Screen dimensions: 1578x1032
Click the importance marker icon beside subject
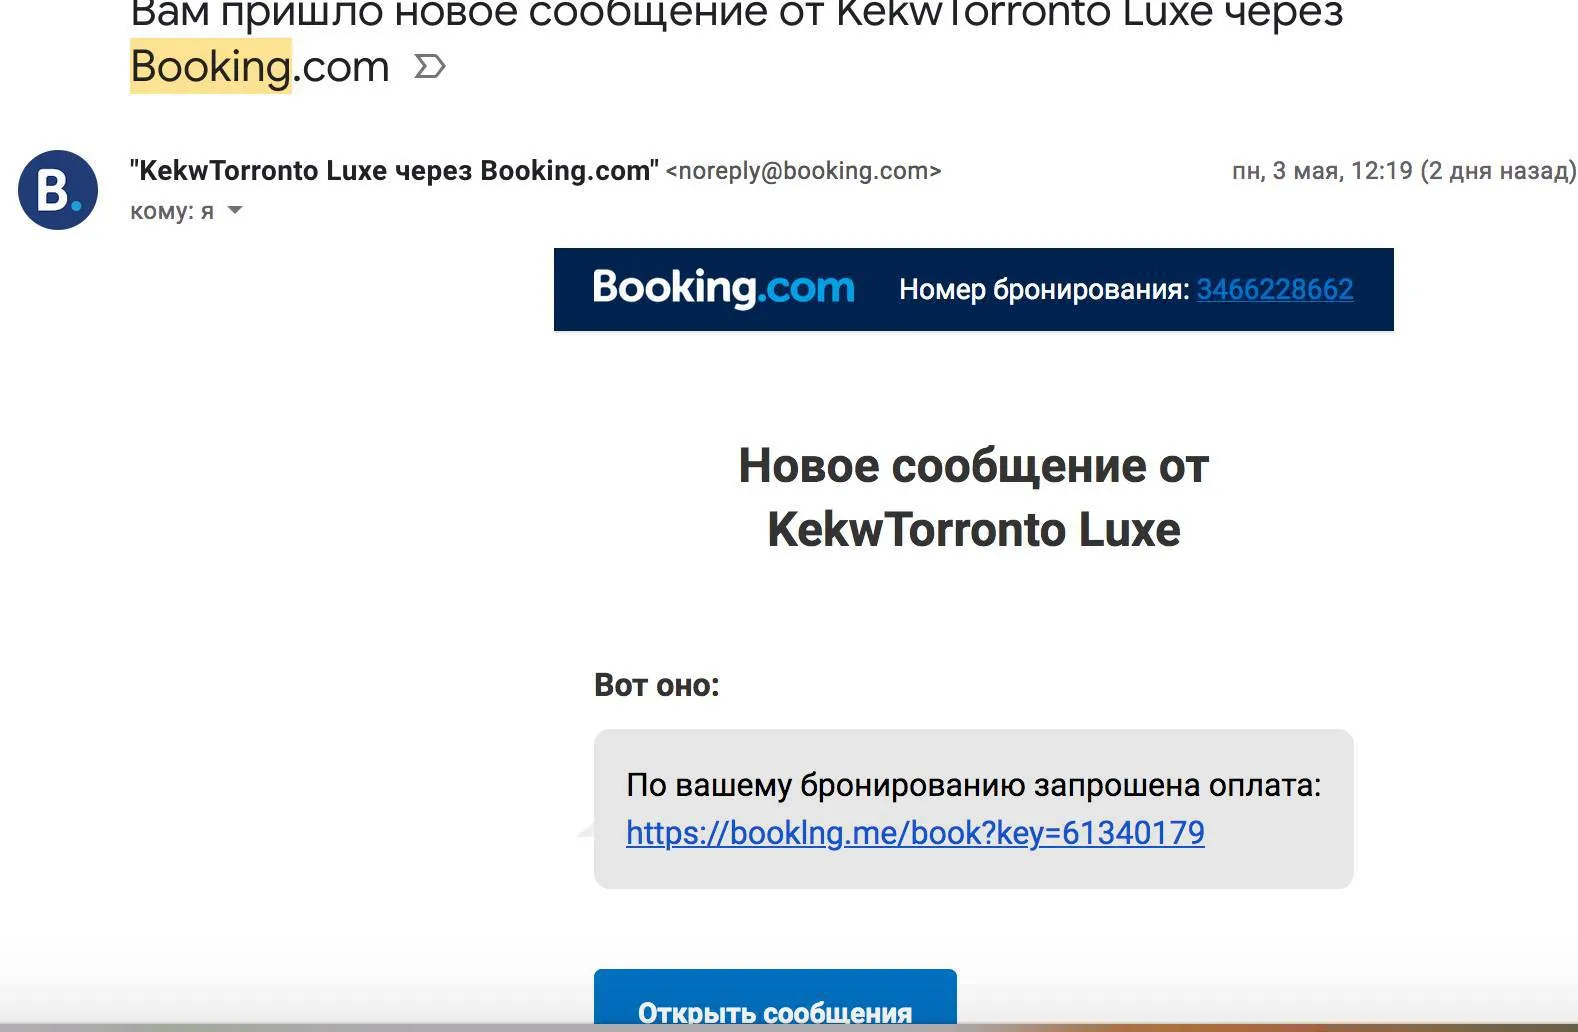[x=429, y=67]
